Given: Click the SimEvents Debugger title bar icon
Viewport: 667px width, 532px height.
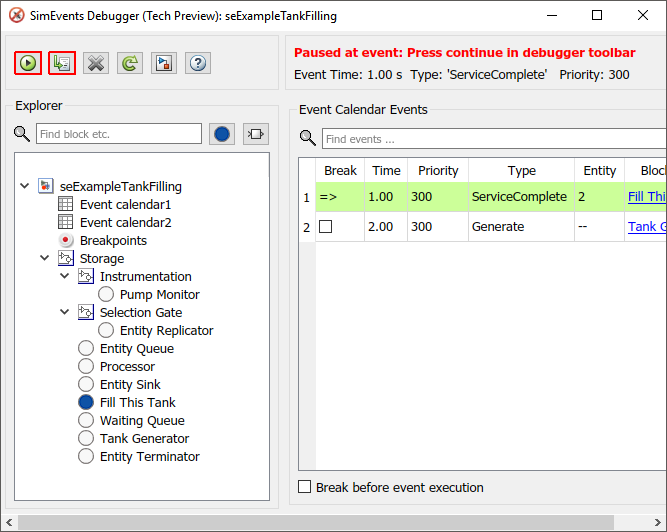Looking at the screenshot, I should [17, 16].
